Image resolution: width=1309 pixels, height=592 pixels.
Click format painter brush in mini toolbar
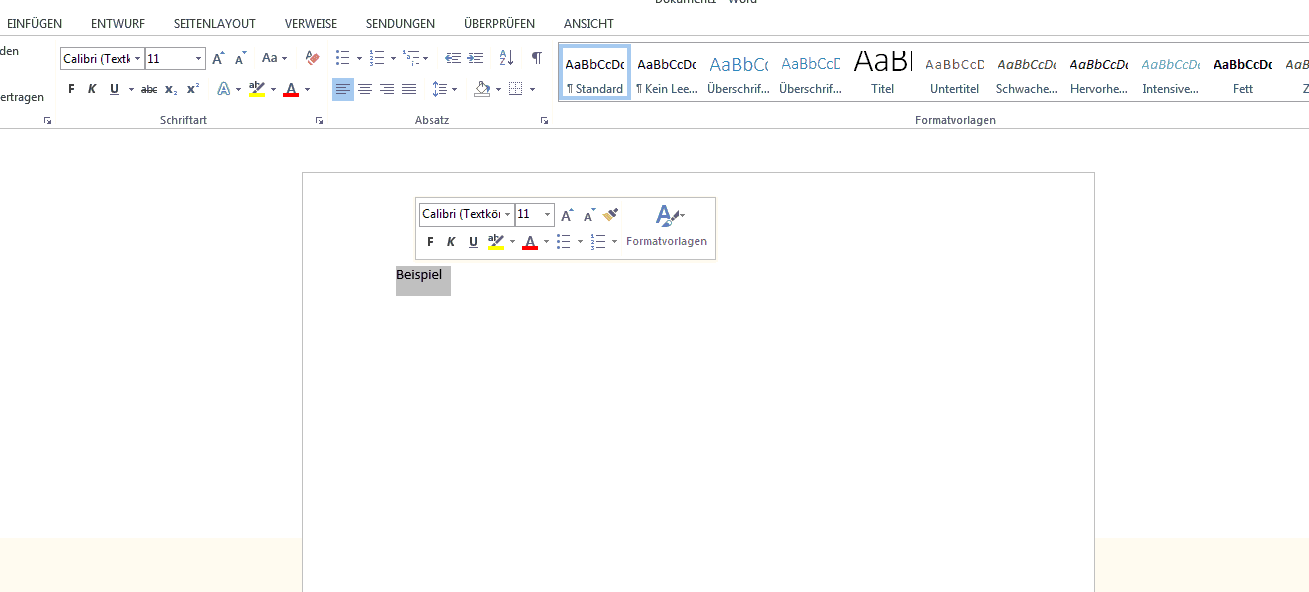(x=611, y=214)
